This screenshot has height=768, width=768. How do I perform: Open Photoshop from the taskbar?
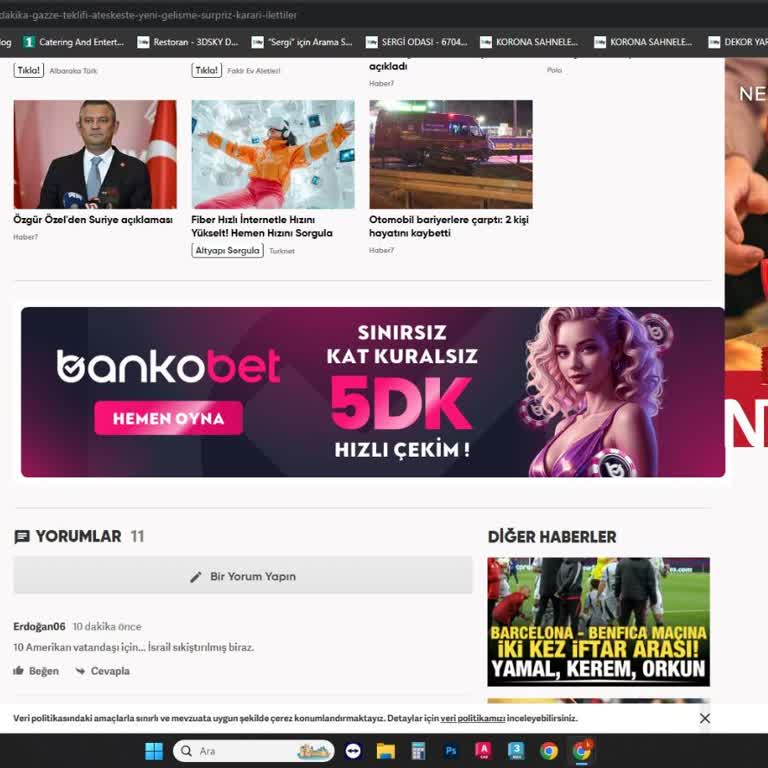(x=451, y=751)
